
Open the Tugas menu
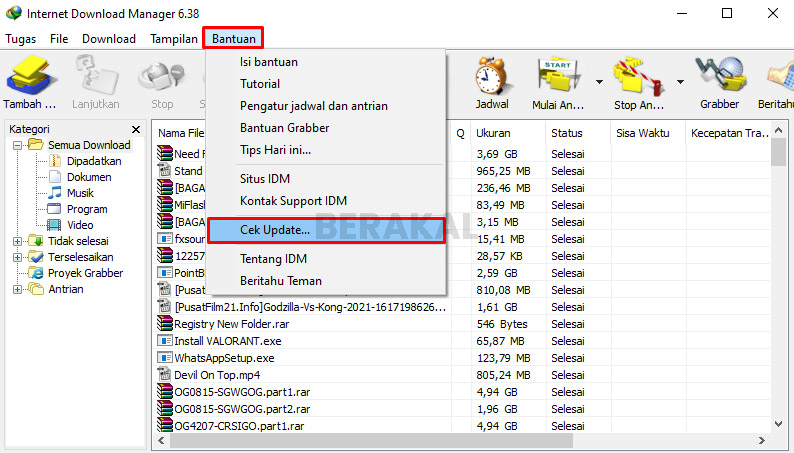coord(21,39)
